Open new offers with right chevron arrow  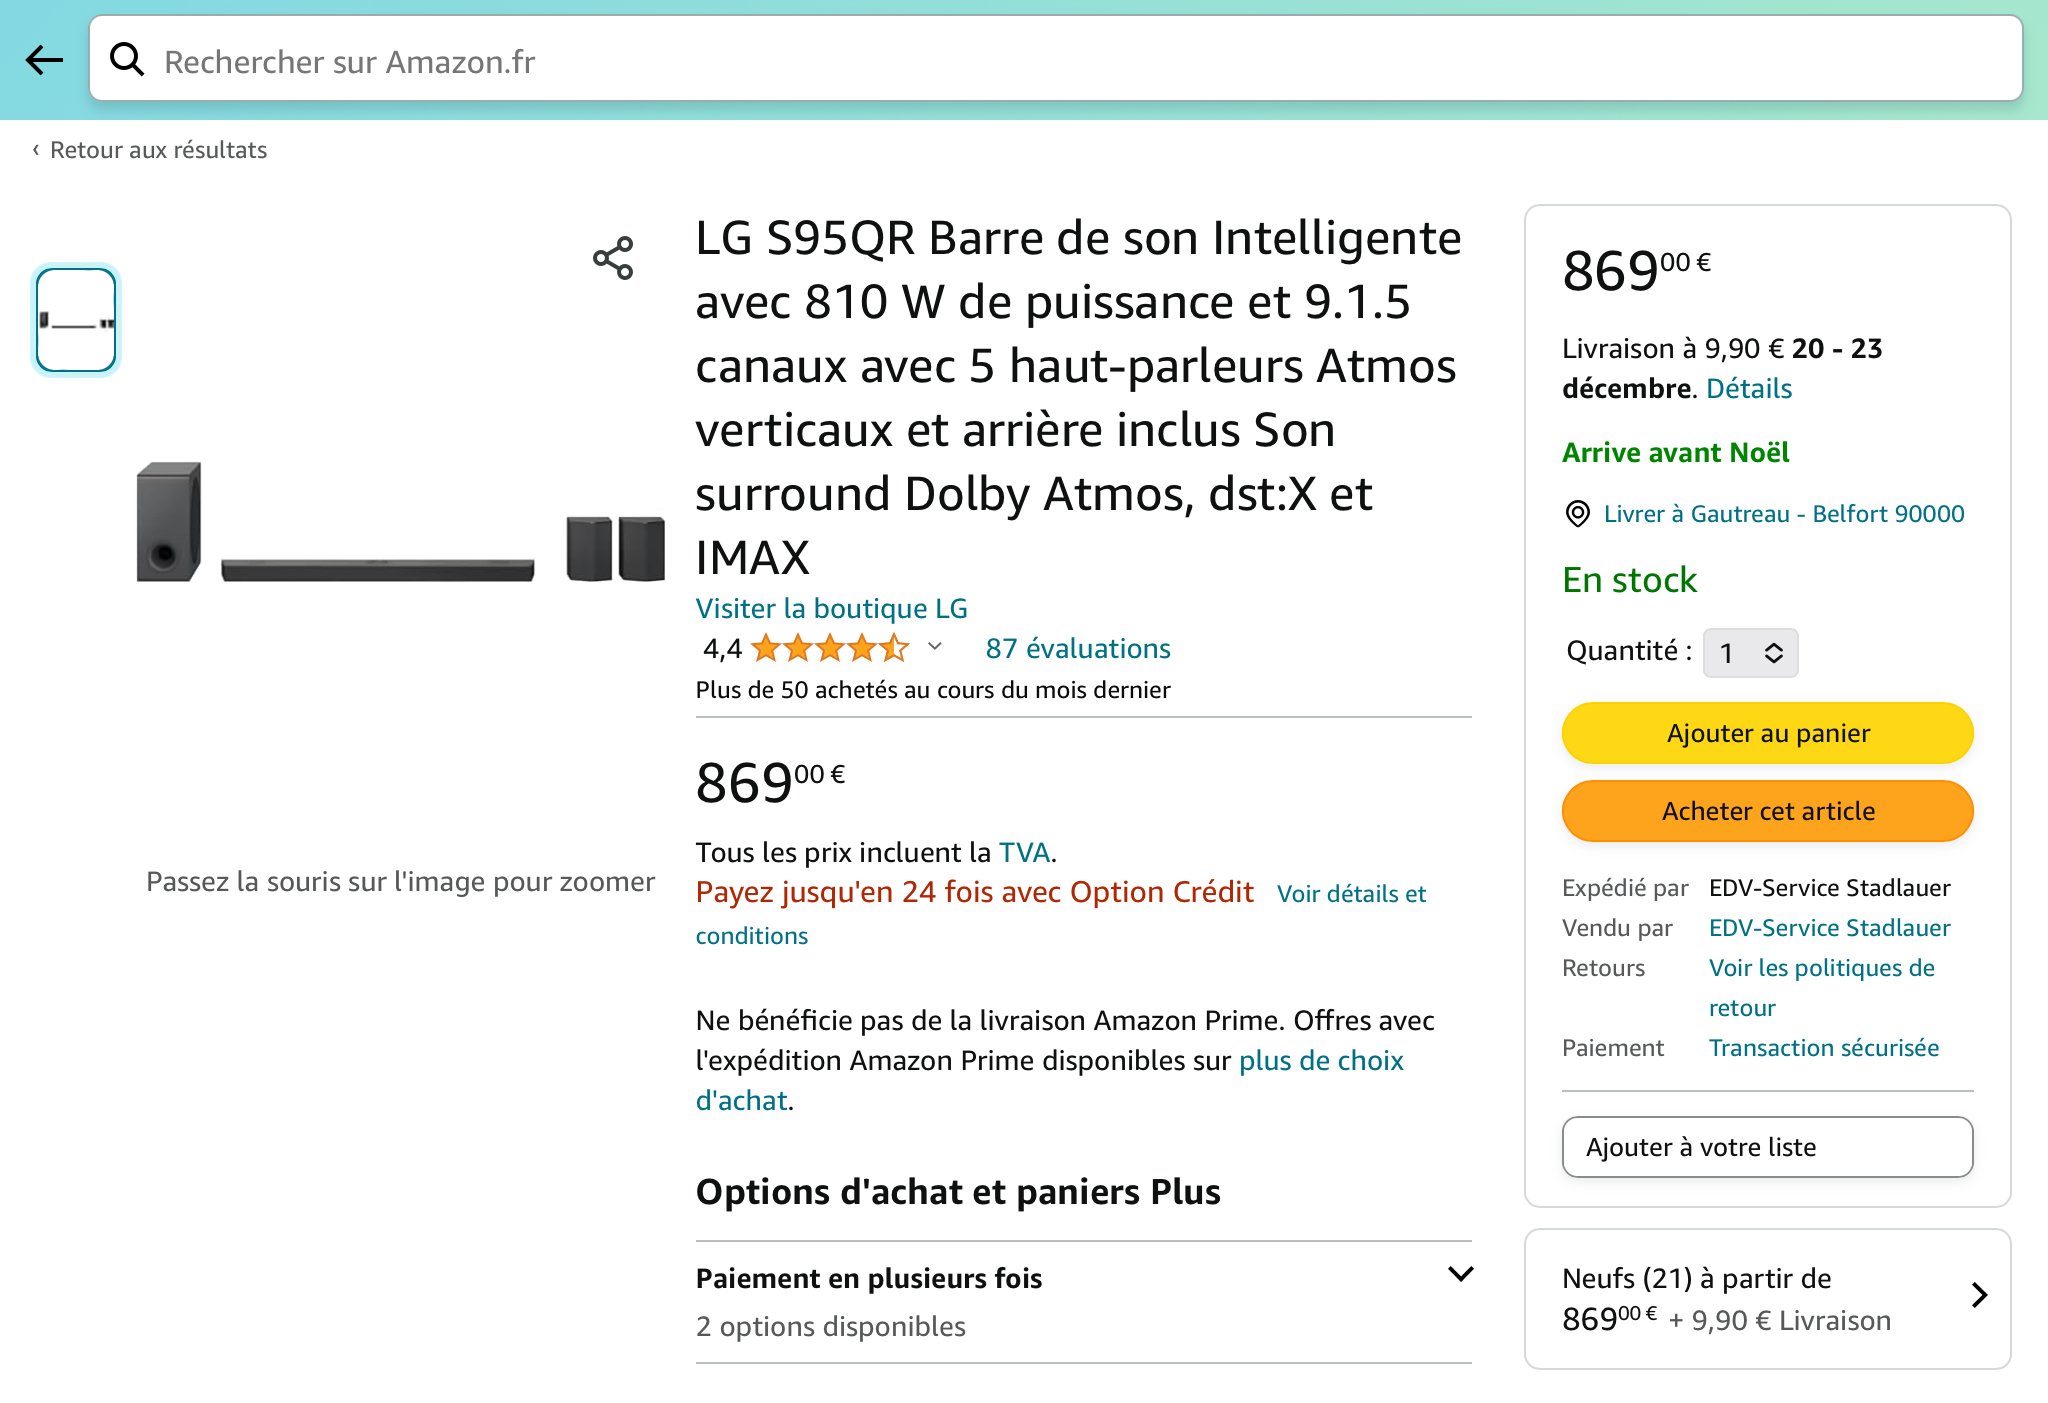click(x=1979, y=1296)
